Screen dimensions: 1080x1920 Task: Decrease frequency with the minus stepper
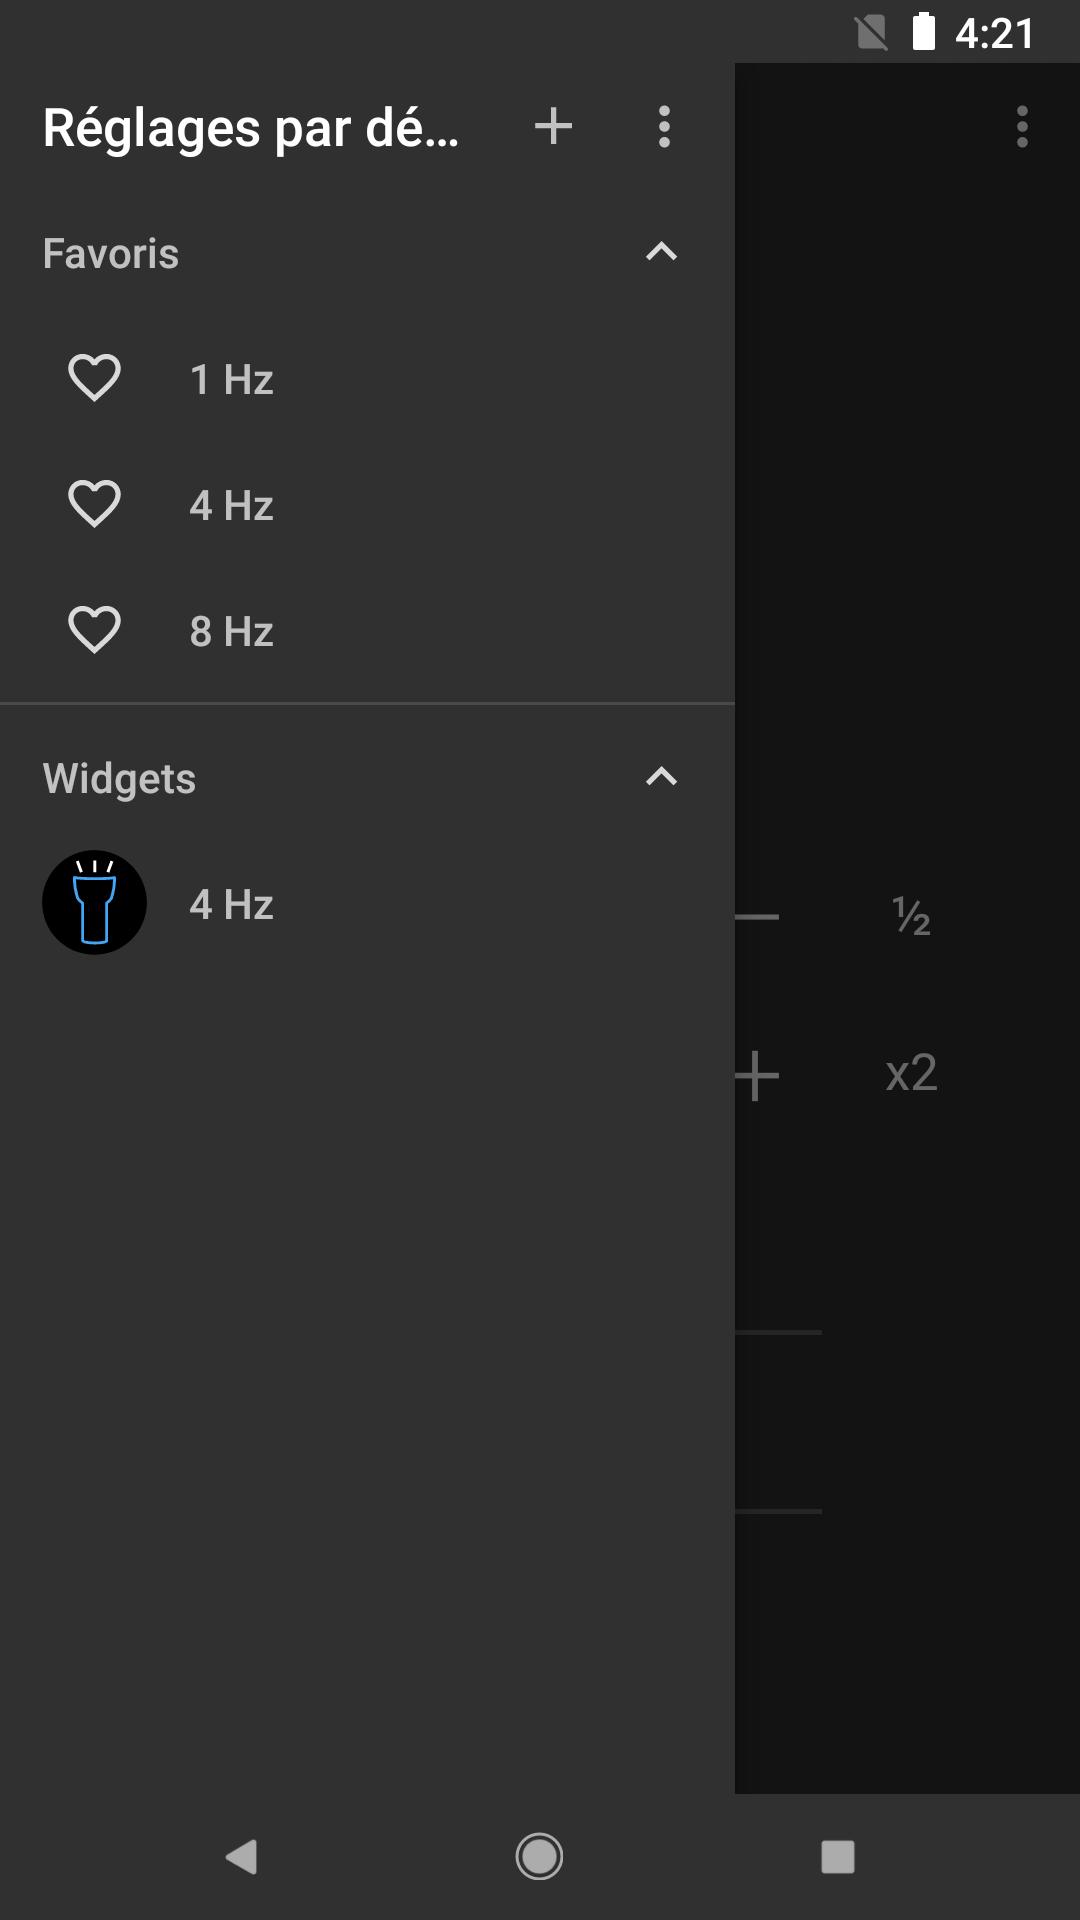(x=757, y=916)
